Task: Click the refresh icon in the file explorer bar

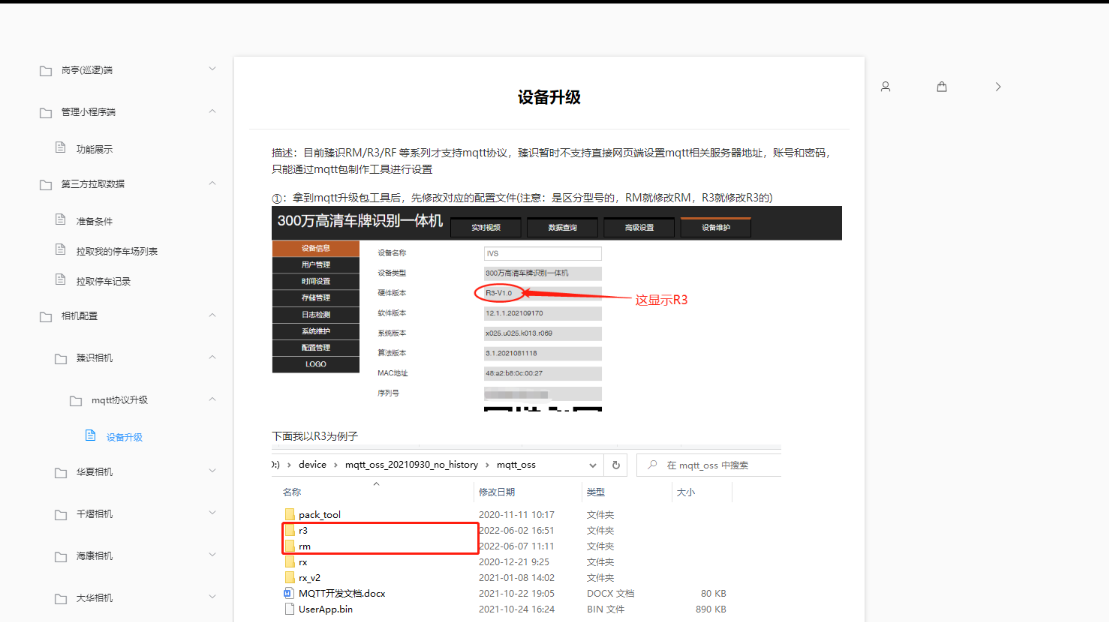Action: click(x=616, y=465)
